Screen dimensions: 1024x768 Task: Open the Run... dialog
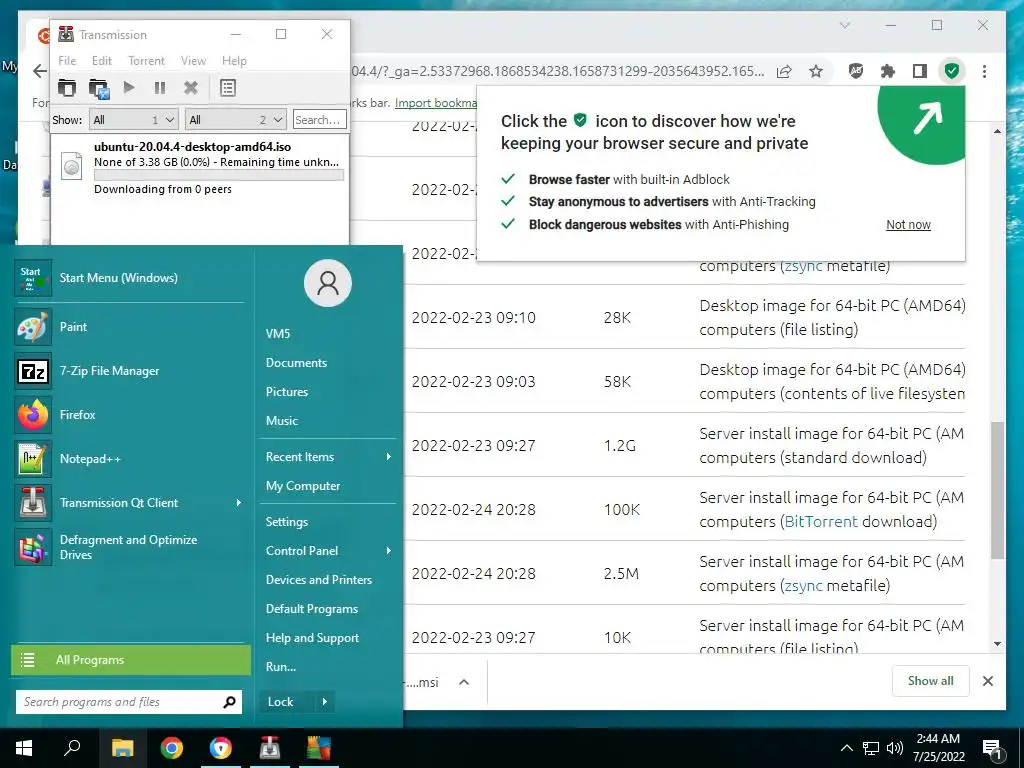(x=281, y=667)
